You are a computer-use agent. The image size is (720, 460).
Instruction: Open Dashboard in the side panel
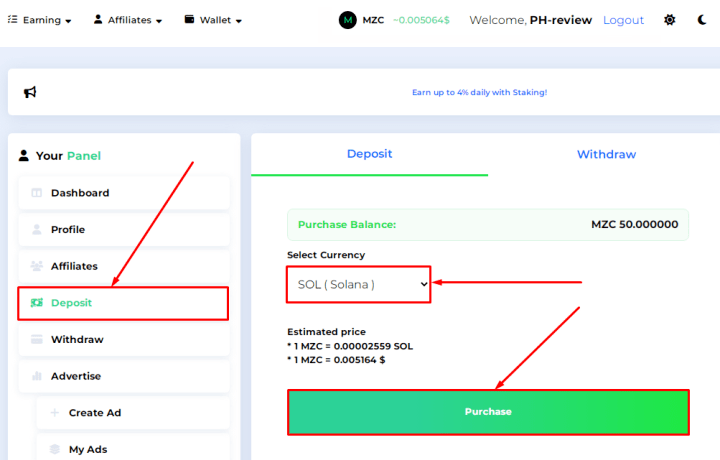pyautogui.click(x=124, y=193)
